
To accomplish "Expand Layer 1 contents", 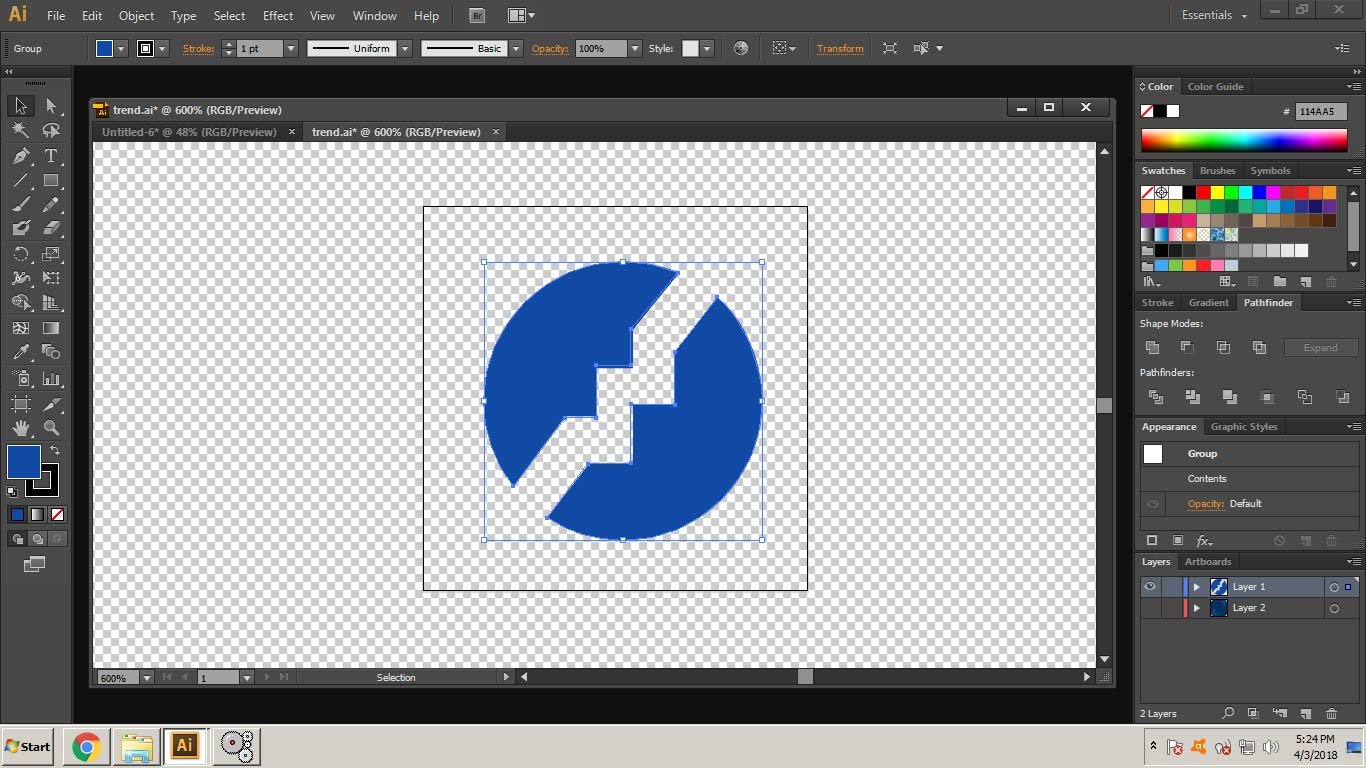I will 1196,587.
